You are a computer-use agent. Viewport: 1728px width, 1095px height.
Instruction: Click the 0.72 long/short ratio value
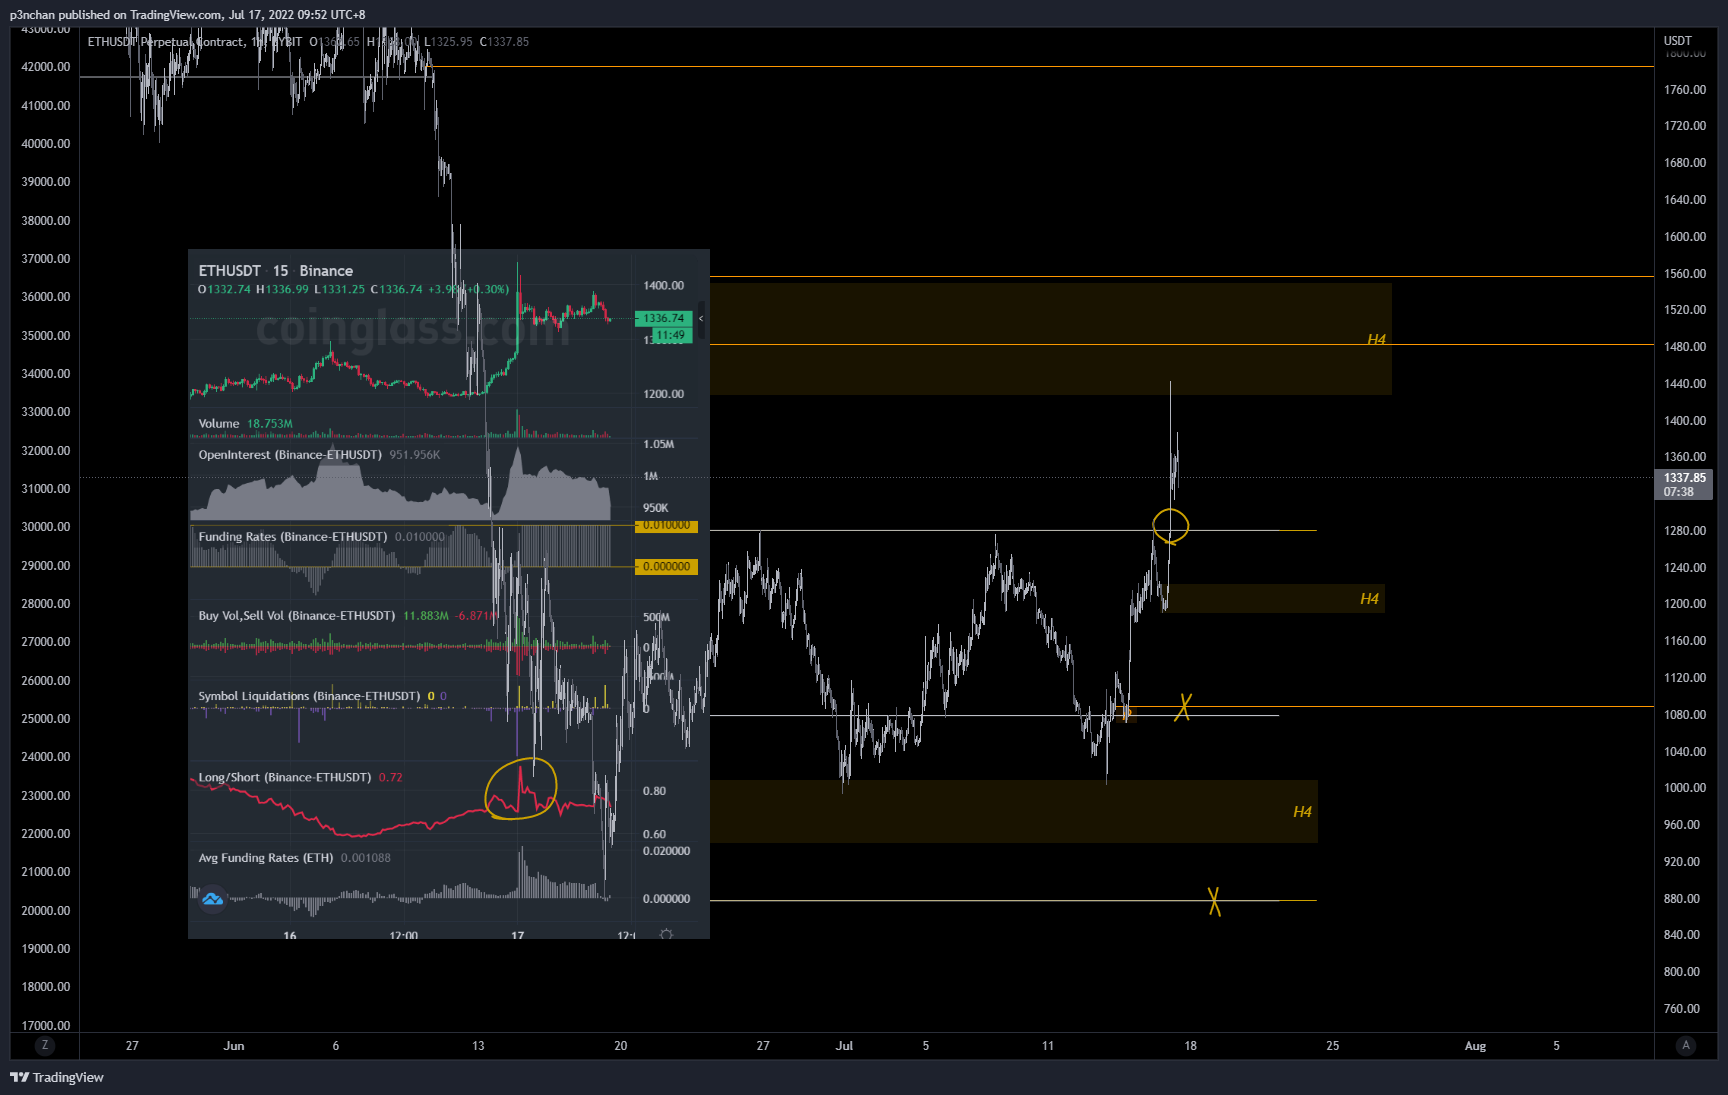click(x=391, y=777)
